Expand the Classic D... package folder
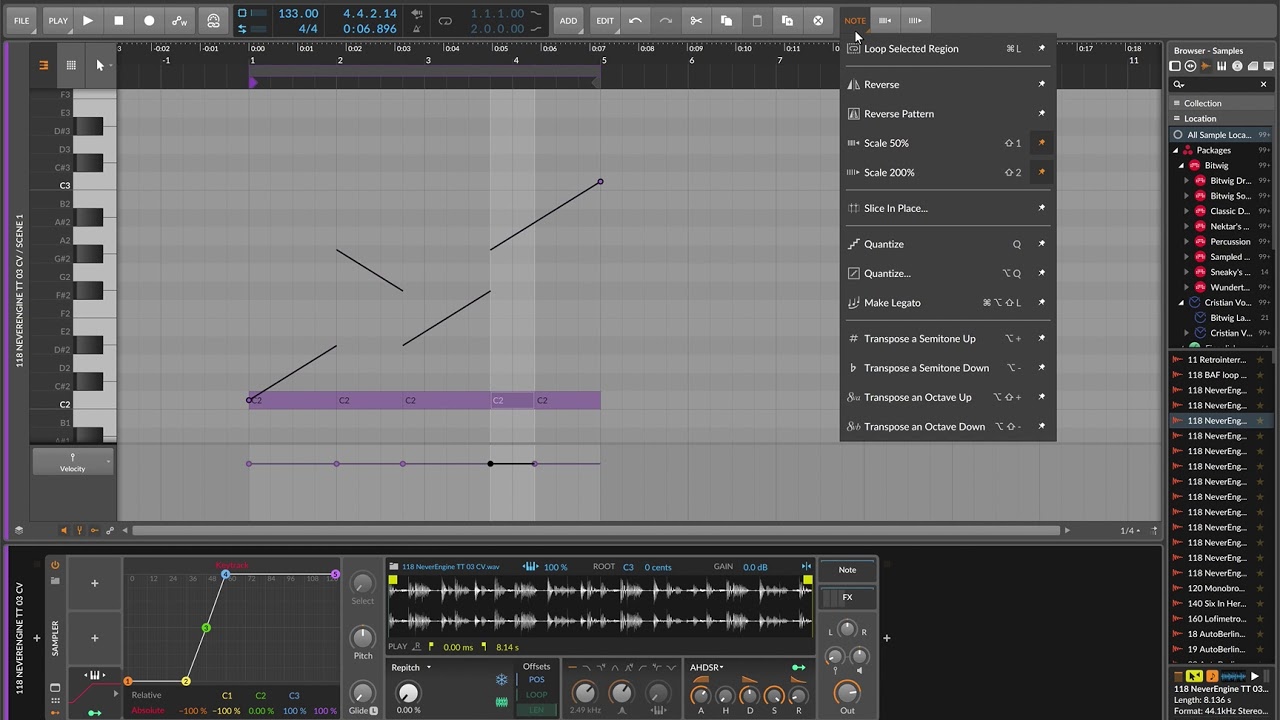The image size is (1280, 720). tap(1187, 211)
